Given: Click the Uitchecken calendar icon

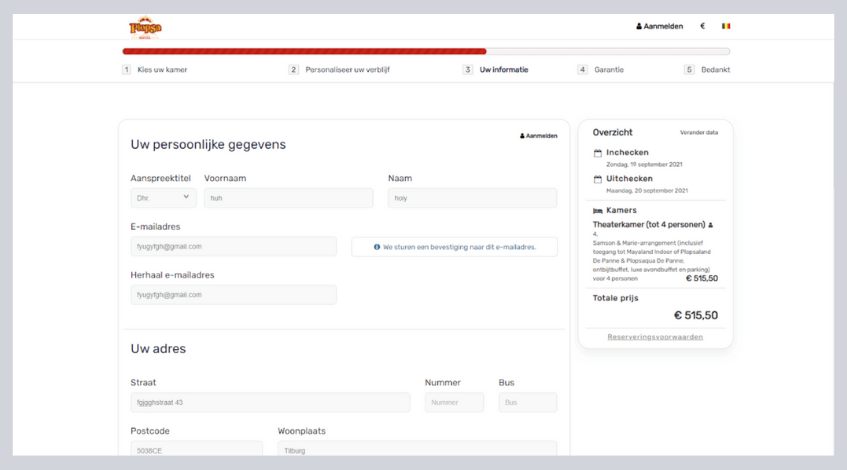Looking at the screenshot, I should pos(598,179).
